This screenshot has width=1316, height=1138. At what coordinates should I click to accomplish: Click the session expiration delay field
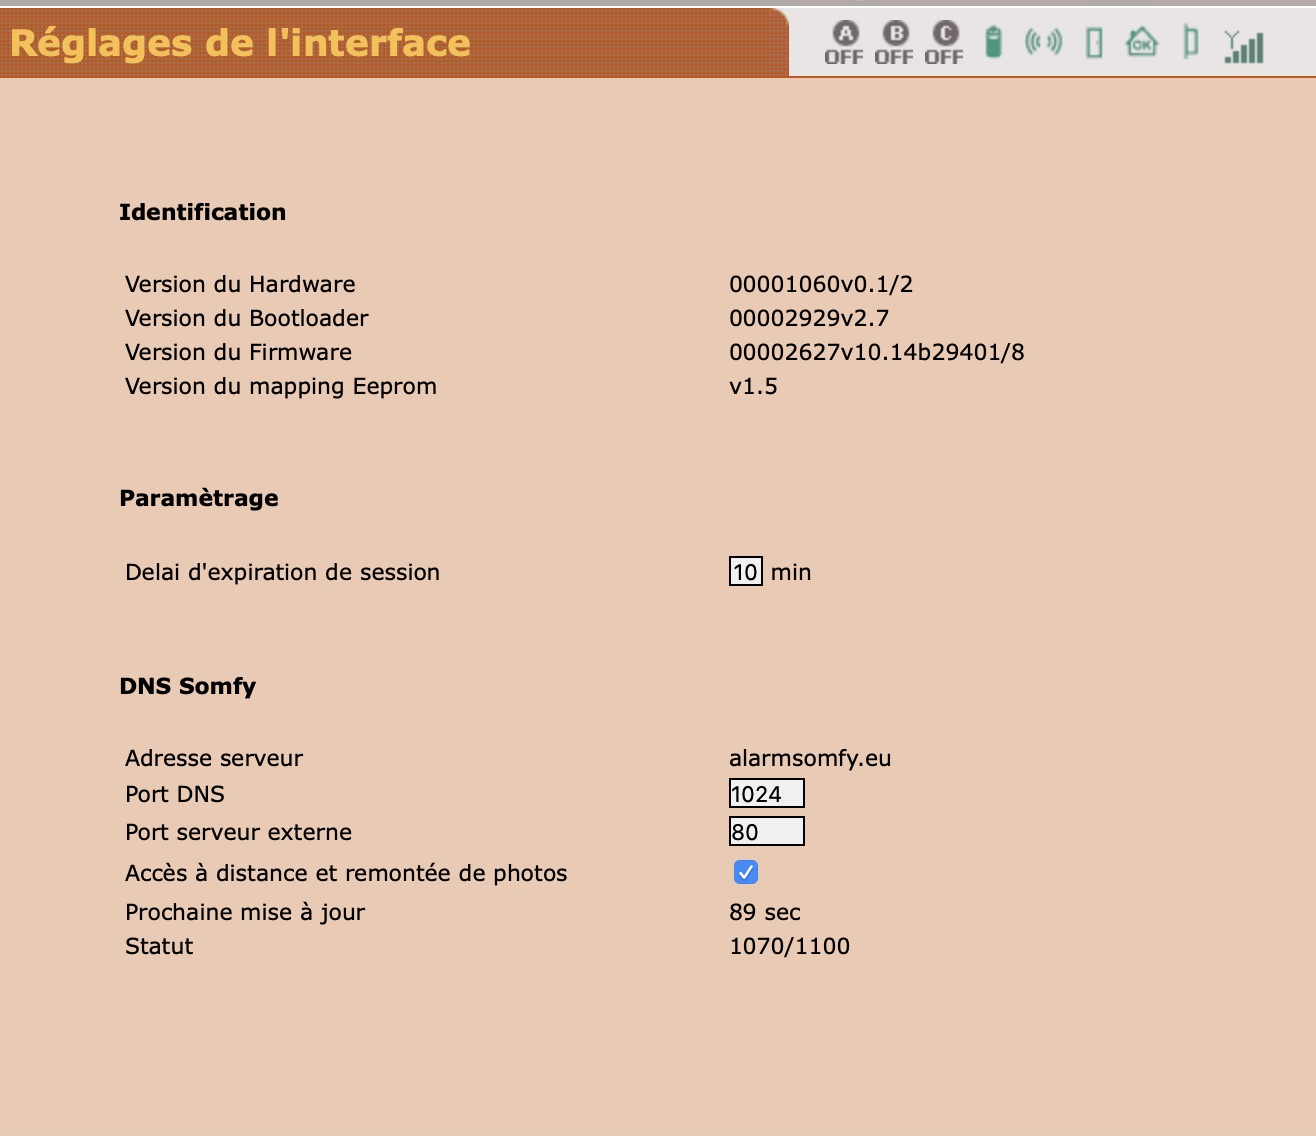point(745,571)
